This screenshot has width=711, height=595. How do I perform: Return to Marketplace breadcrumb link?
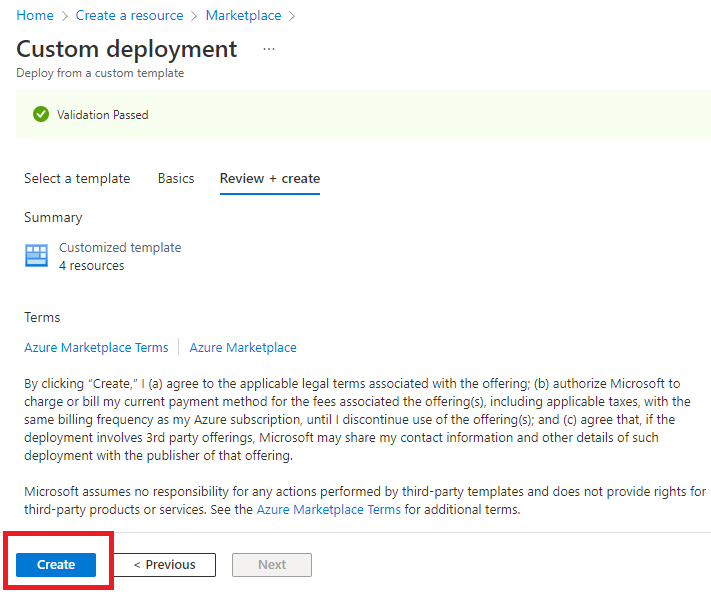(243, 16)
